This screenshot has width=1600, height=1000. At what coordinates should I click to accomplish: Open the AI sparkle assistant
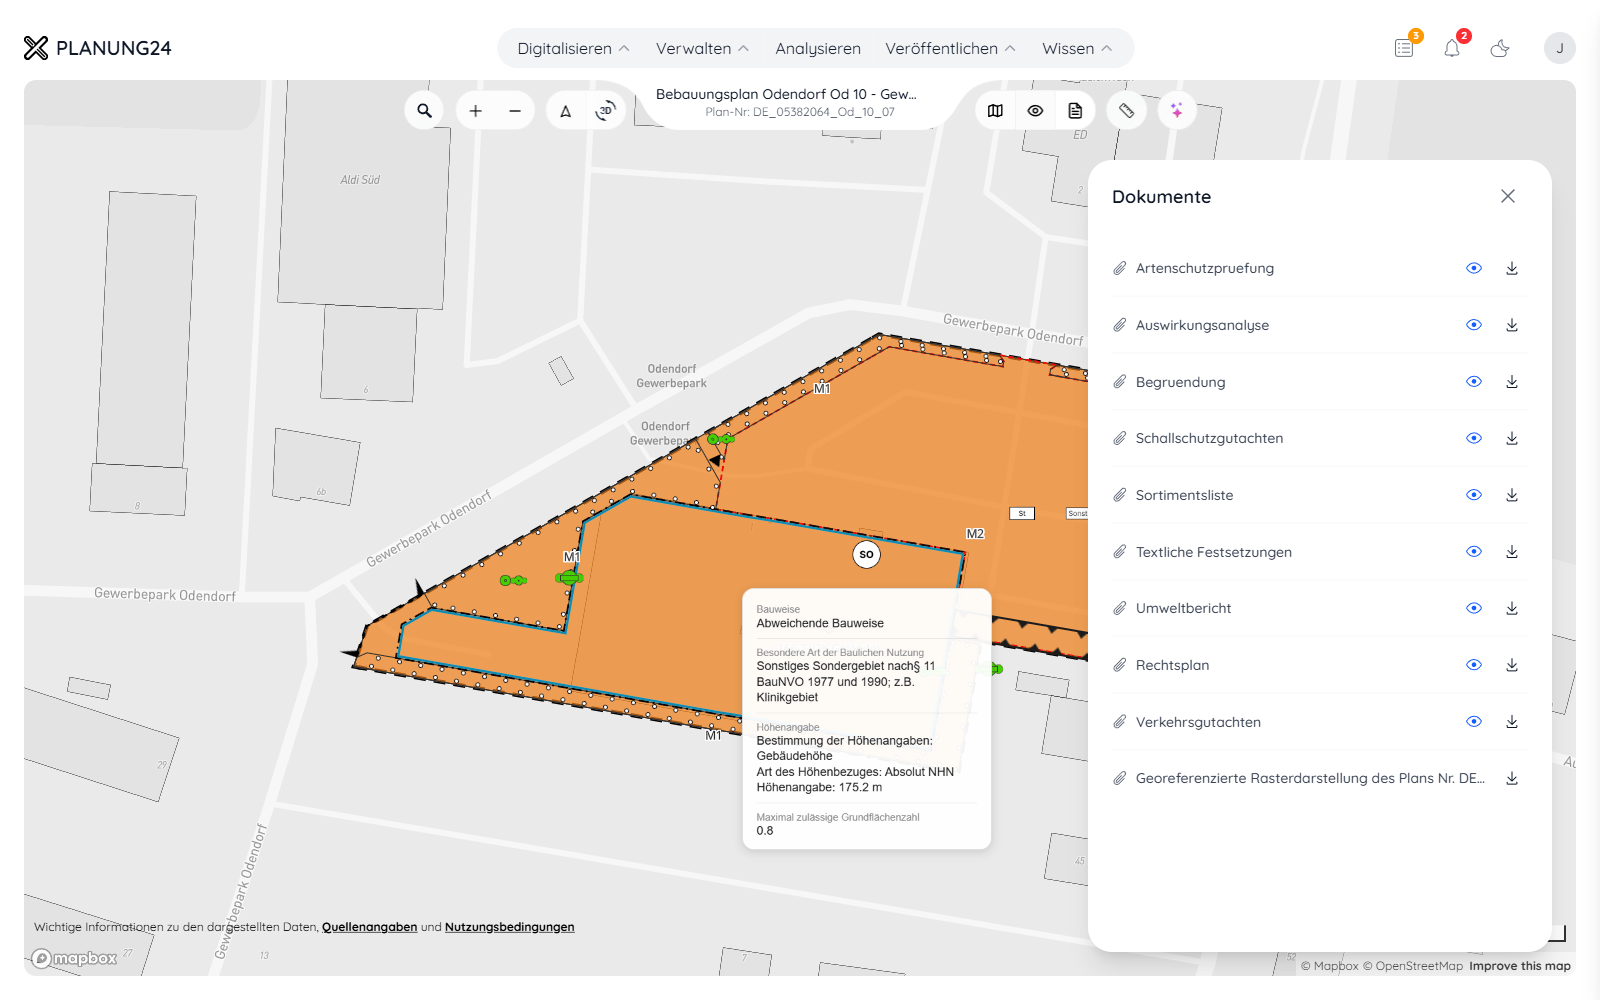(1177, 111)
